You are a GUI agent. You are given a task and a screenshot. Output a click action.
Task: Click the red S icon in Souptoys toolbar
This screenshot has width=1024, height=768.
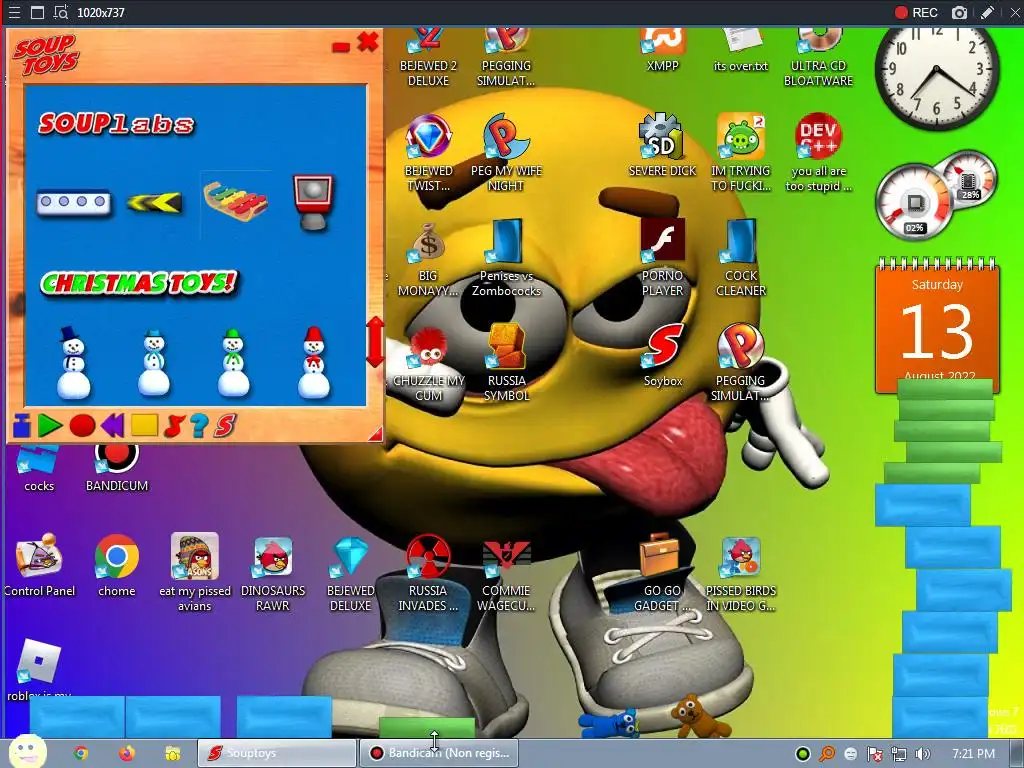224,426
